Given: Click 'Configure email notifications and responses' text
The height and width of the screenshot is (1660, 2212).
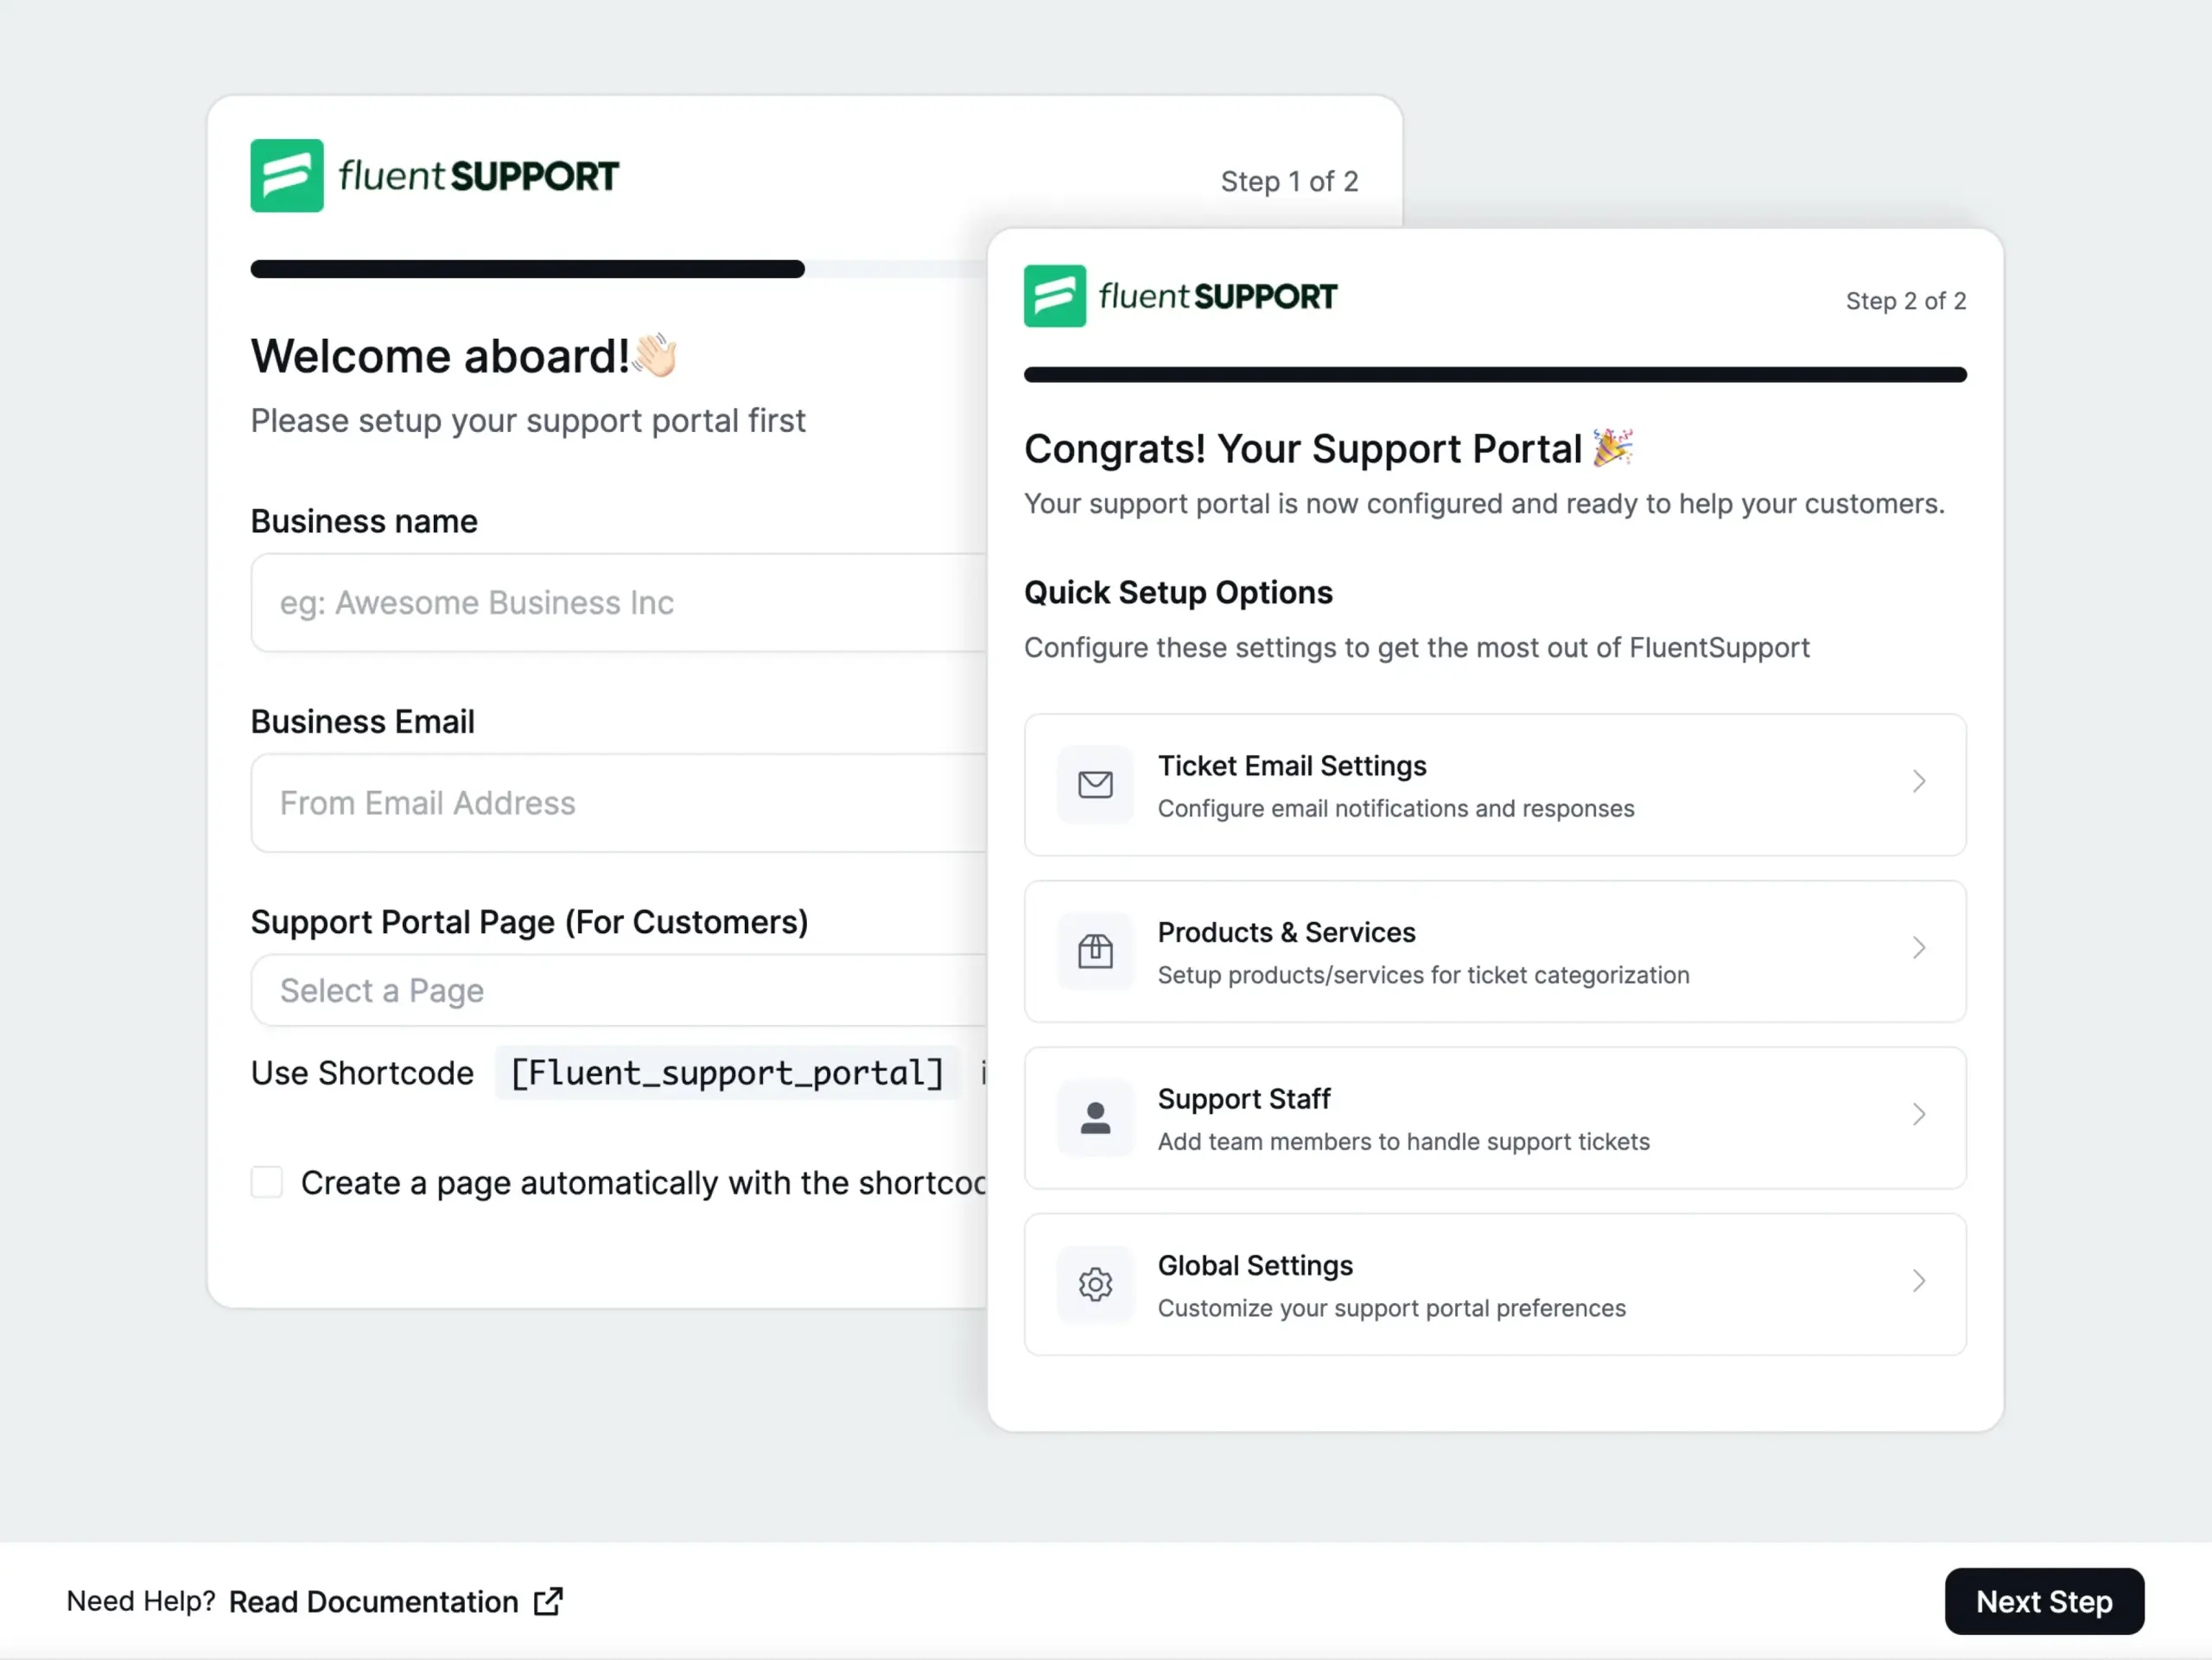Looking at the screenshot, I should [1396, 808].
